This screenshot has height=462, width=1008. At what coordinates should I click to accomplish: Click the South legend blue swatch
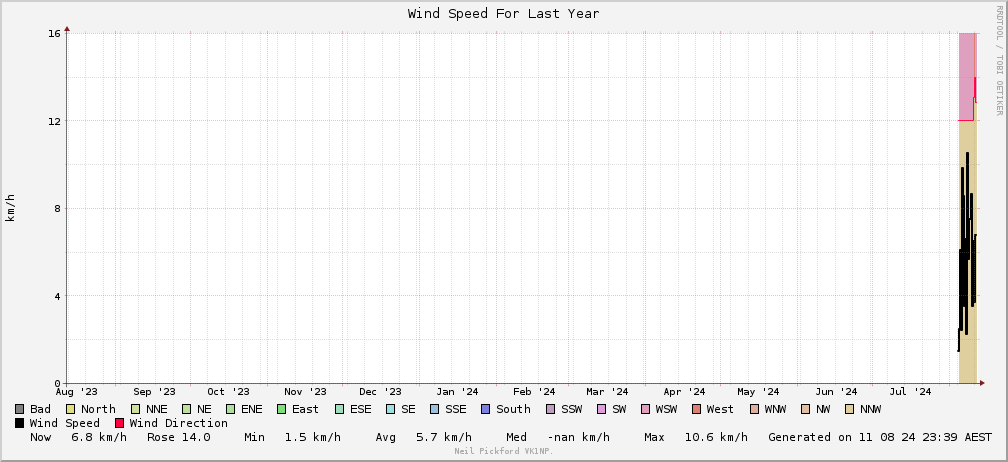(x=485, y=409)
